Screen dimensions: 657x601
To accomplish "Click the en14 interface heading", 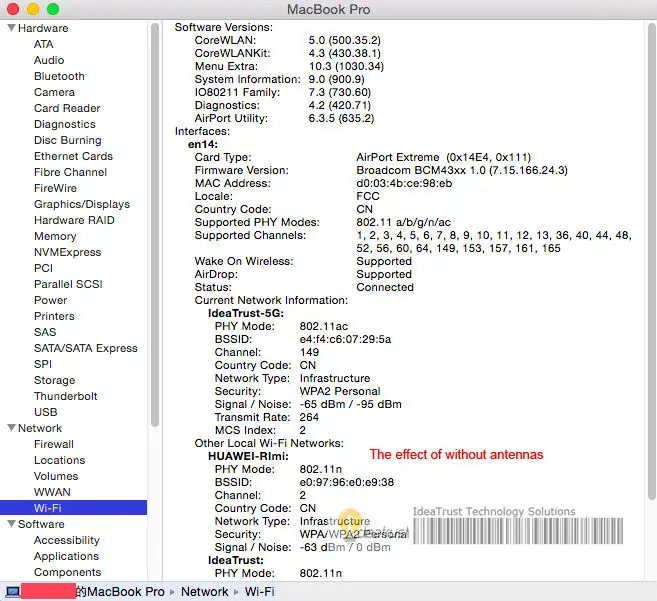I will click(x=203, y=144).
